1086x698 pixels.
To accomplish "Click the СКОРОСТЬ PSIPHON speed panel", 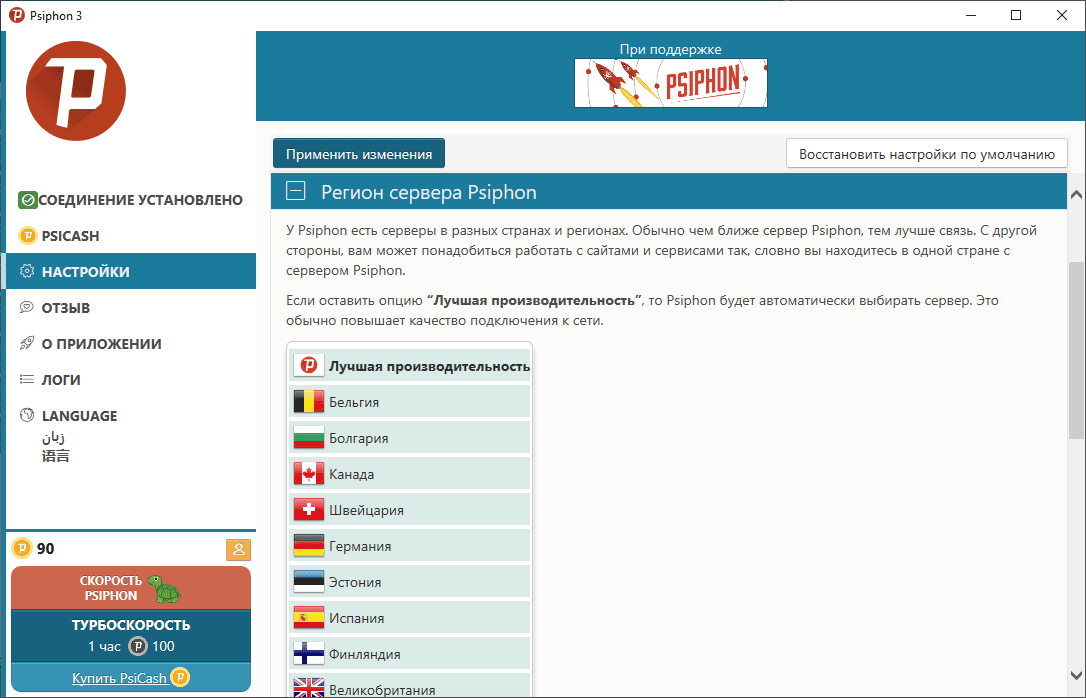I will coord(131,588).
